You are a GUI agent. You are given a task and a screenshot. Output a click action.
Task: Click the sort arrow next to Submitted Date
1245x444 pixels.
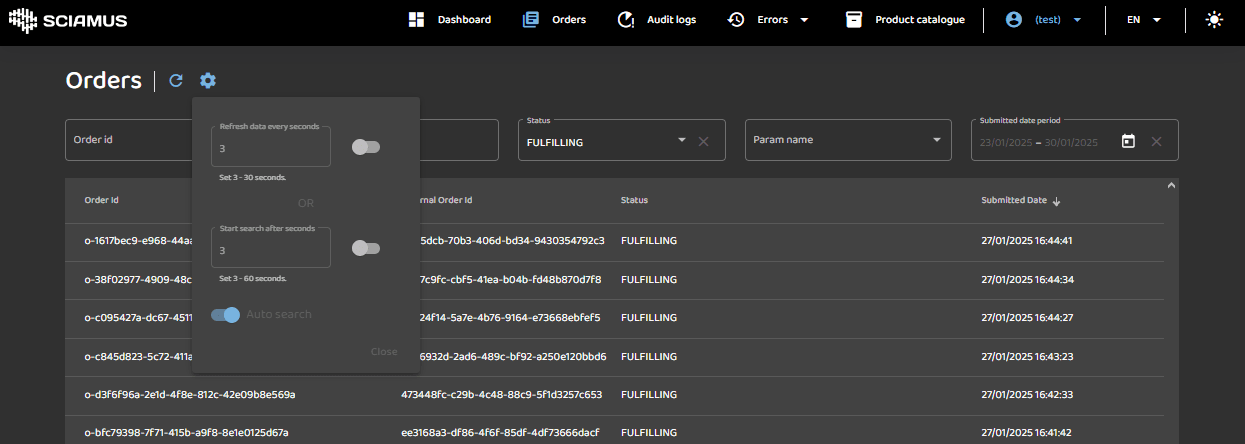pos(1057,201)
